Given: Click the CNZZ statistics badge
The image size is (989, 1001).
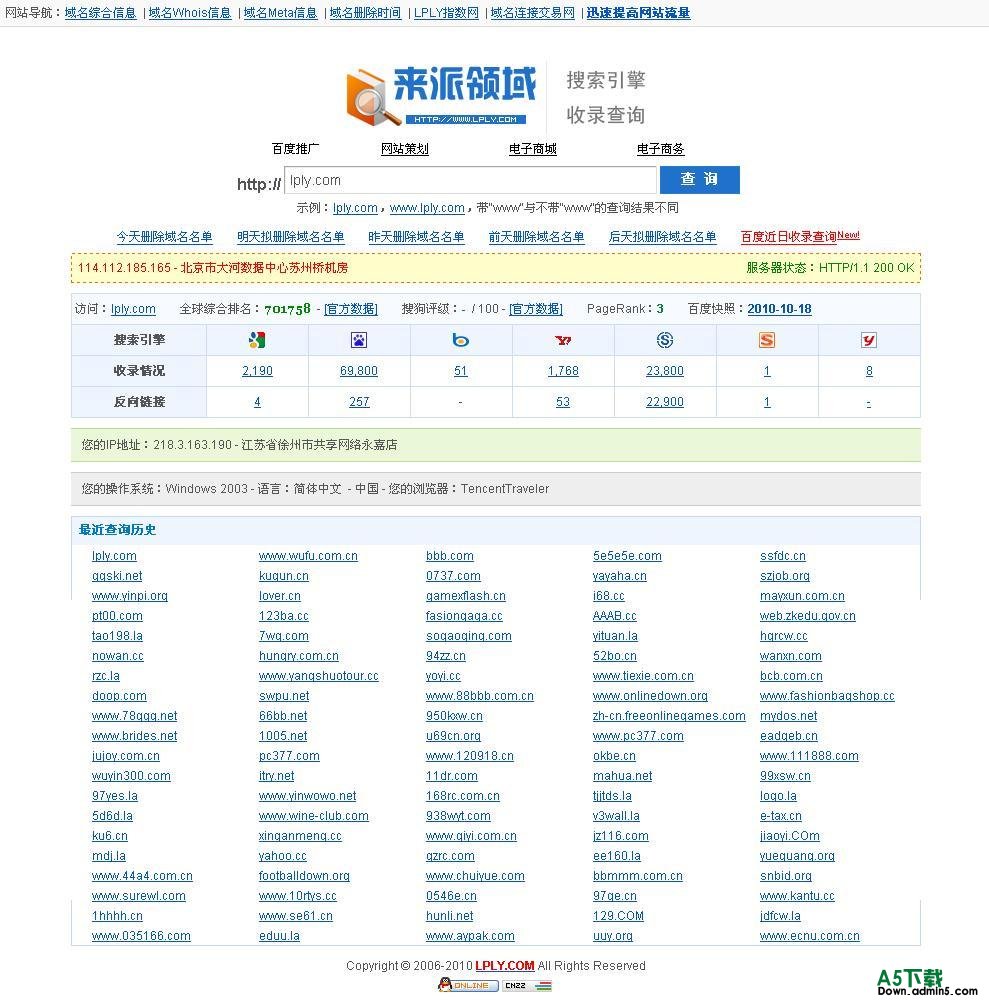Looking at the screenshot, I should point(527,986).
